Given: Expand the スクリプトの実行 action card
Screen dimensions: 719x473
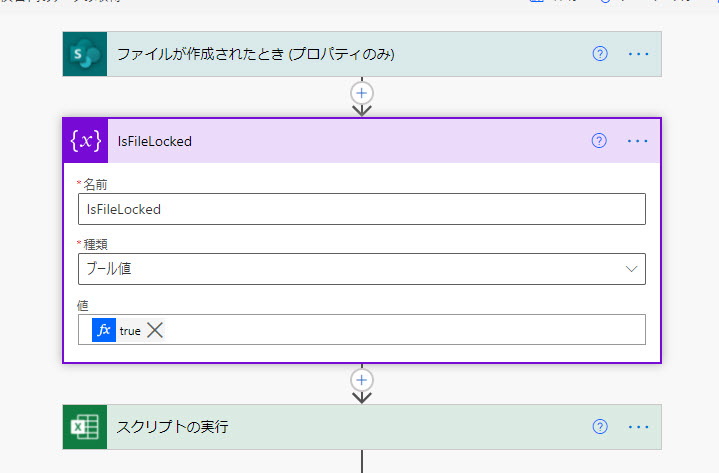Looking at the screenshot, I should [x=348, y=427].
